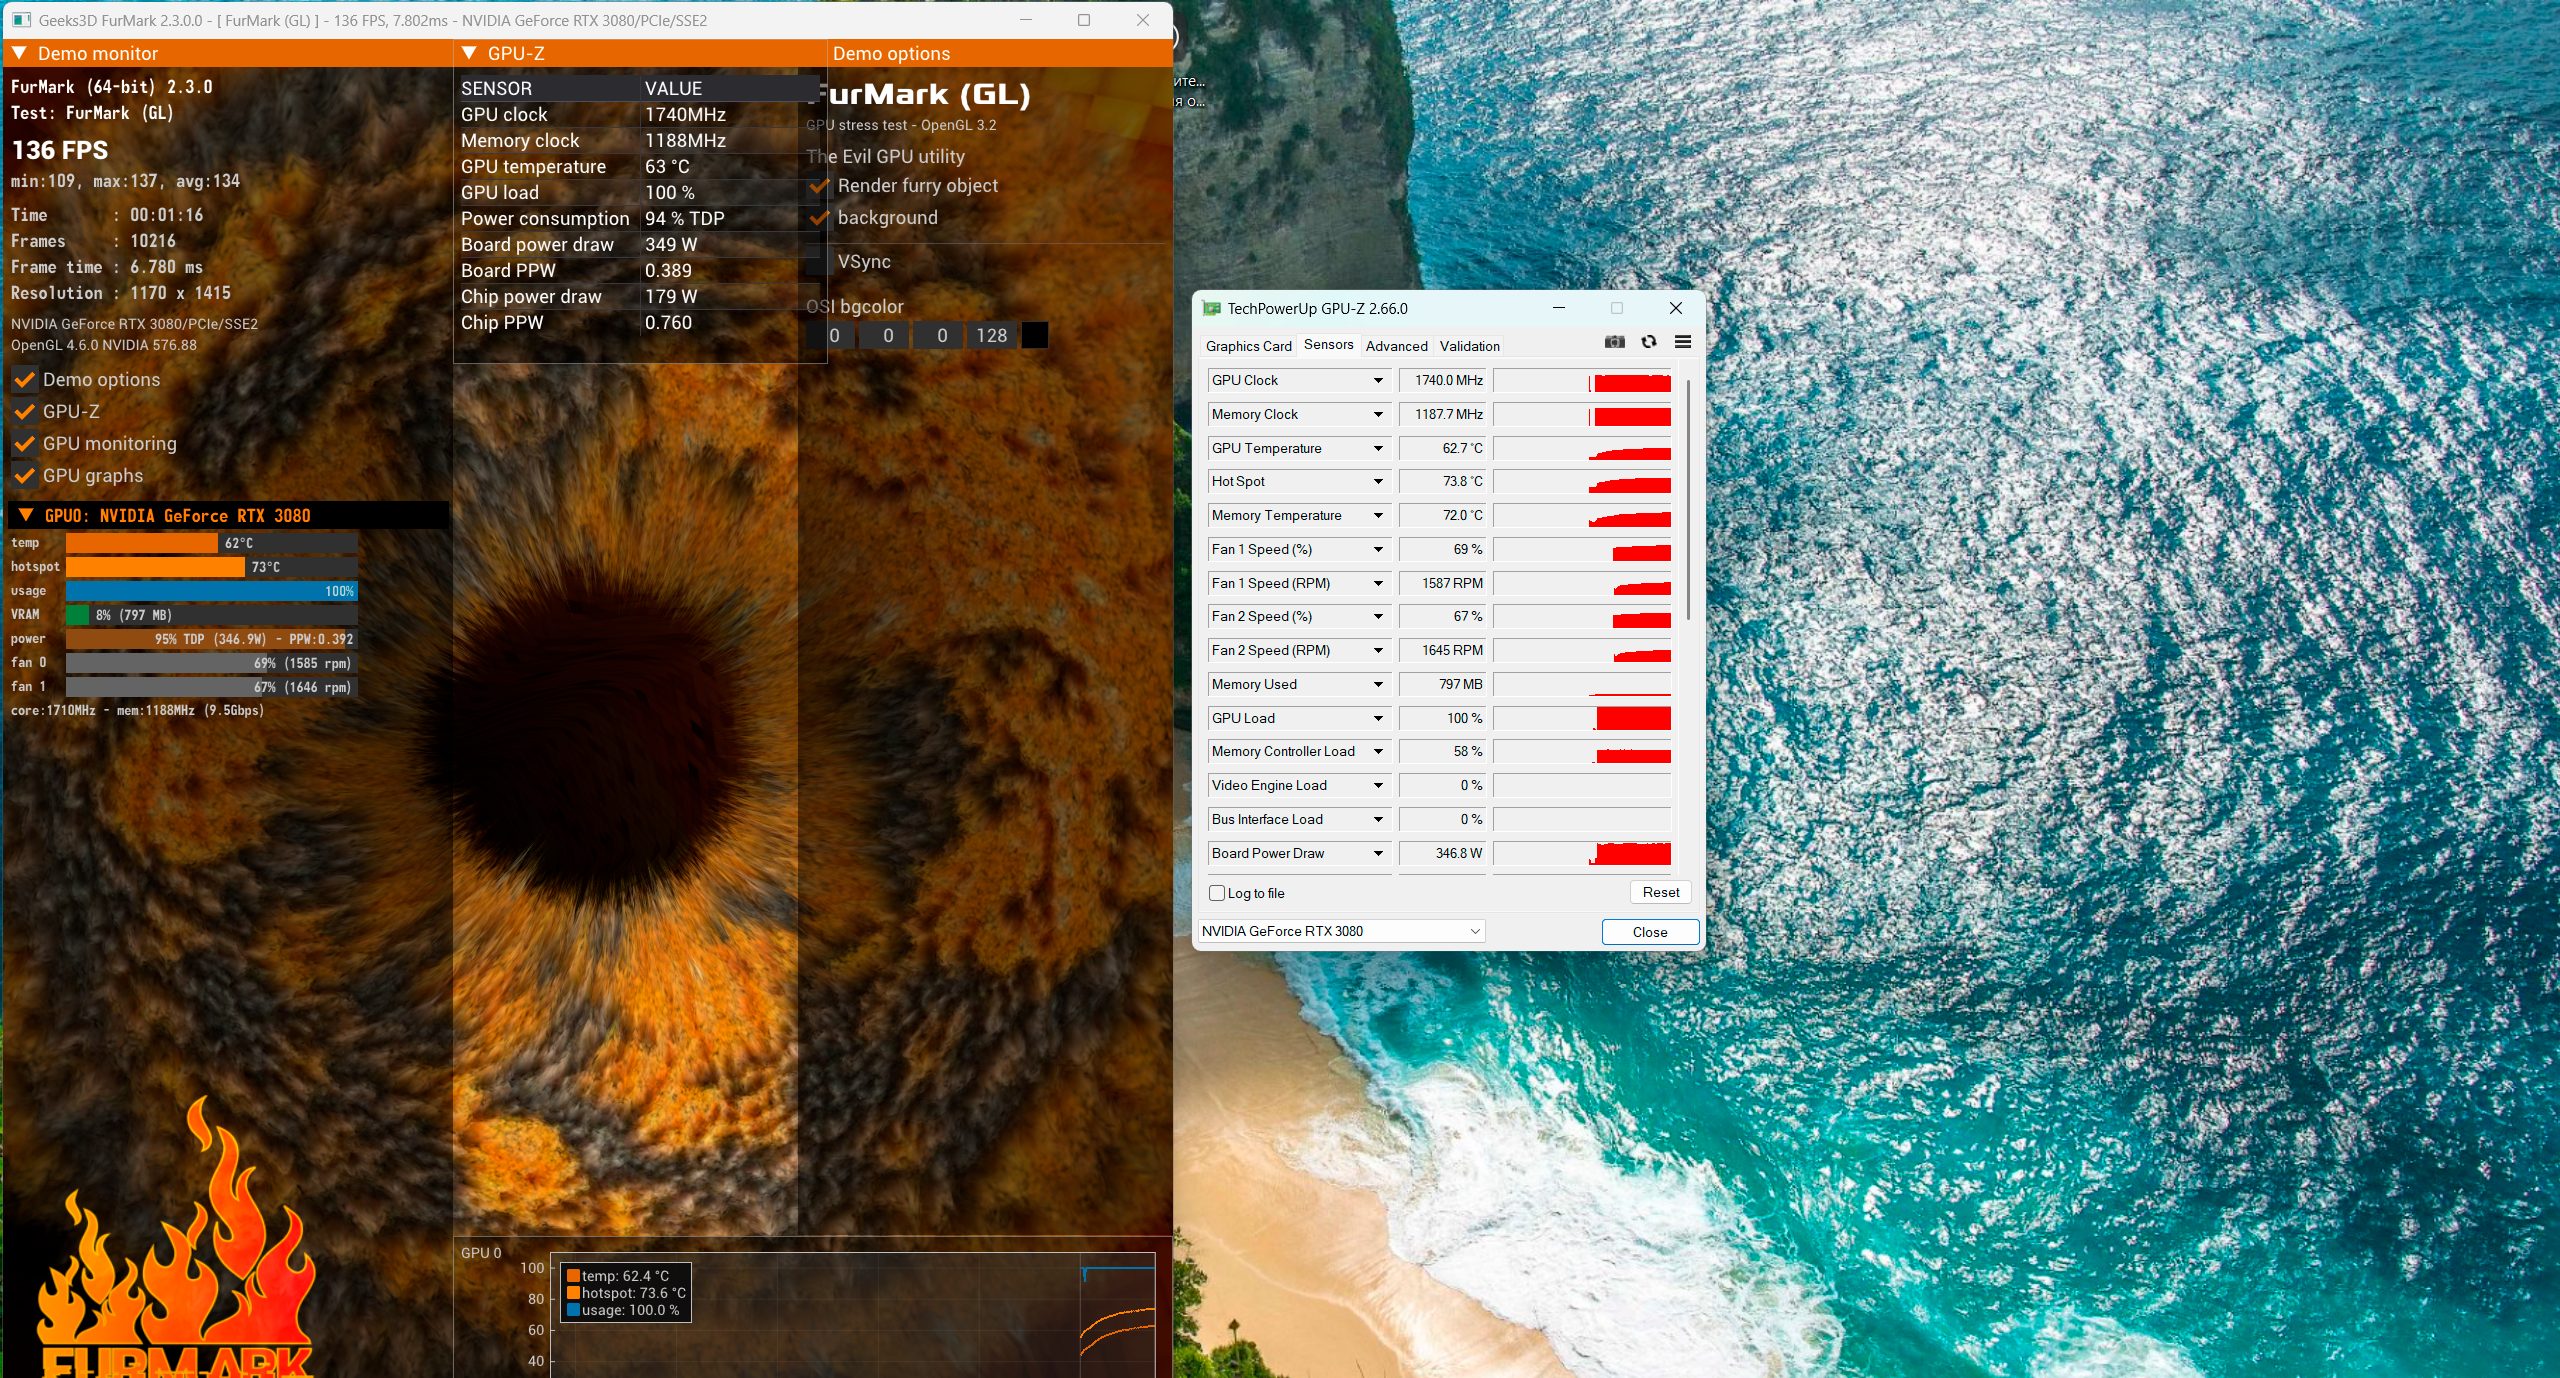Click the 346.8 W Board Power Draw value

click(1443, 853)
